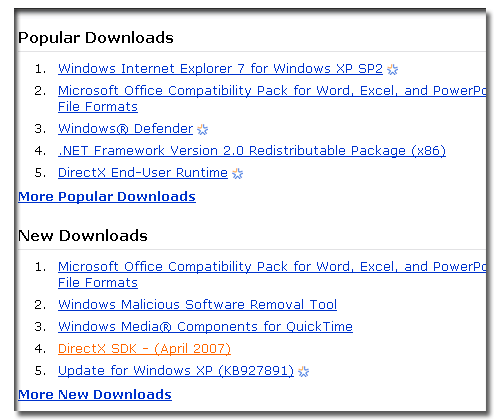Open DirectX End-User Runtime link

143,173
